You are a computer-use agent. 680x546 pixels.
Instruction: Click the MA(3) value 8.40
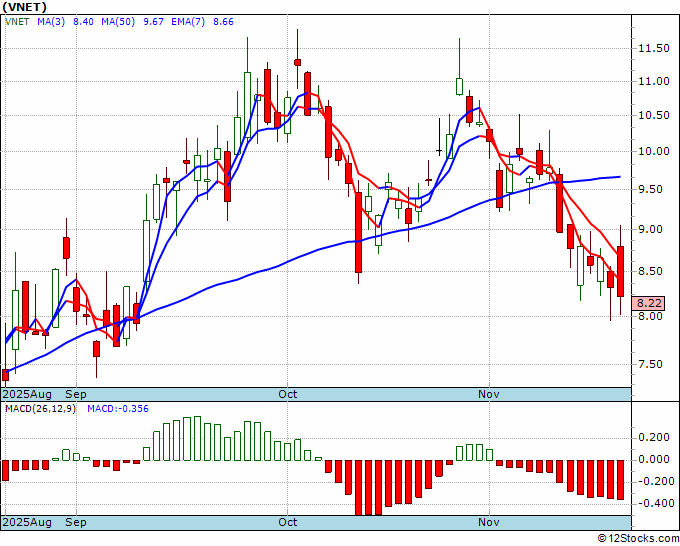[83, 22]
